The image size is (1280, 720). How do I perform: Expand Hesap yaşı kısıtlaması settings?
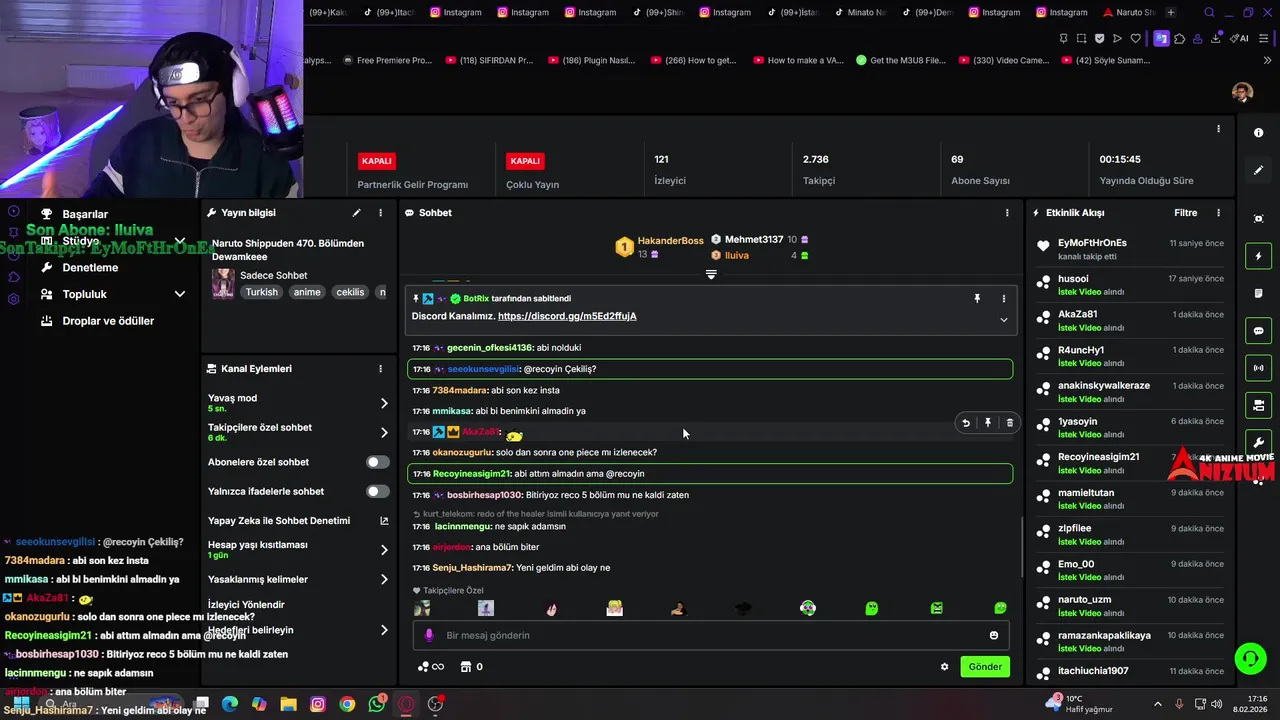[384, 549]
